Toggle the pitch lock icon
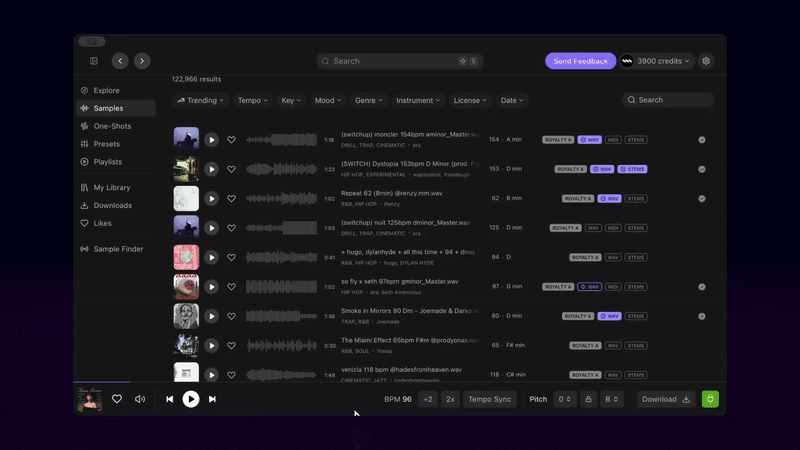This screenshot has width=800, height=450. (589, 399)
